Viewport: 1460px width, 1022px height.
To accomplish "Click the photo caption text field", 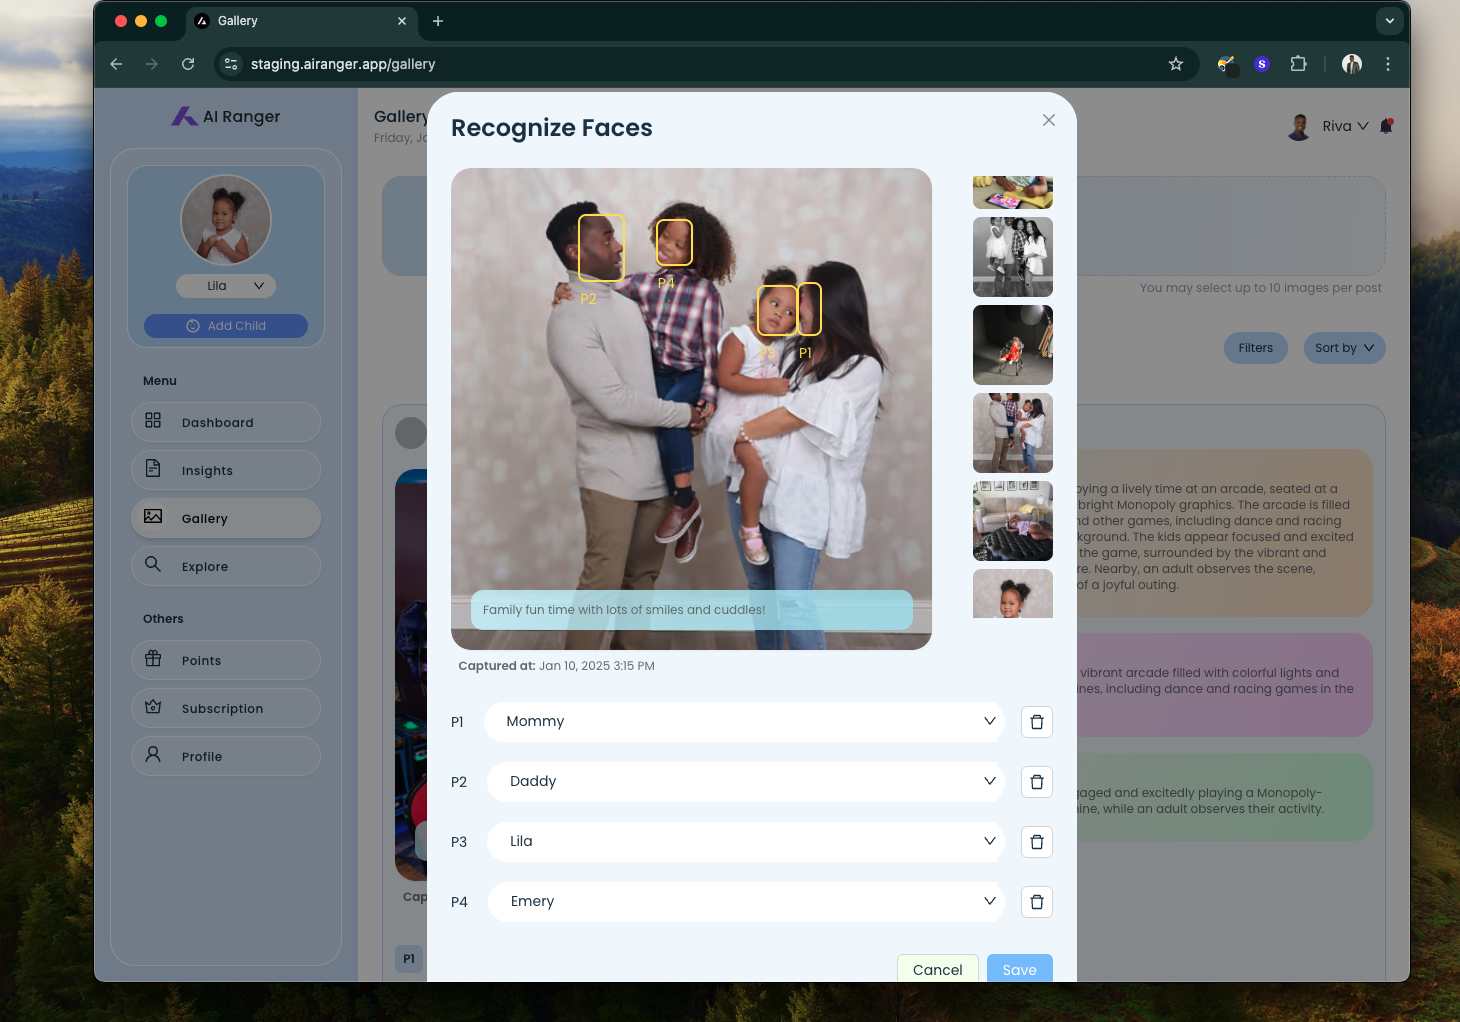I will pyautogui.click(x=691, y=610).
